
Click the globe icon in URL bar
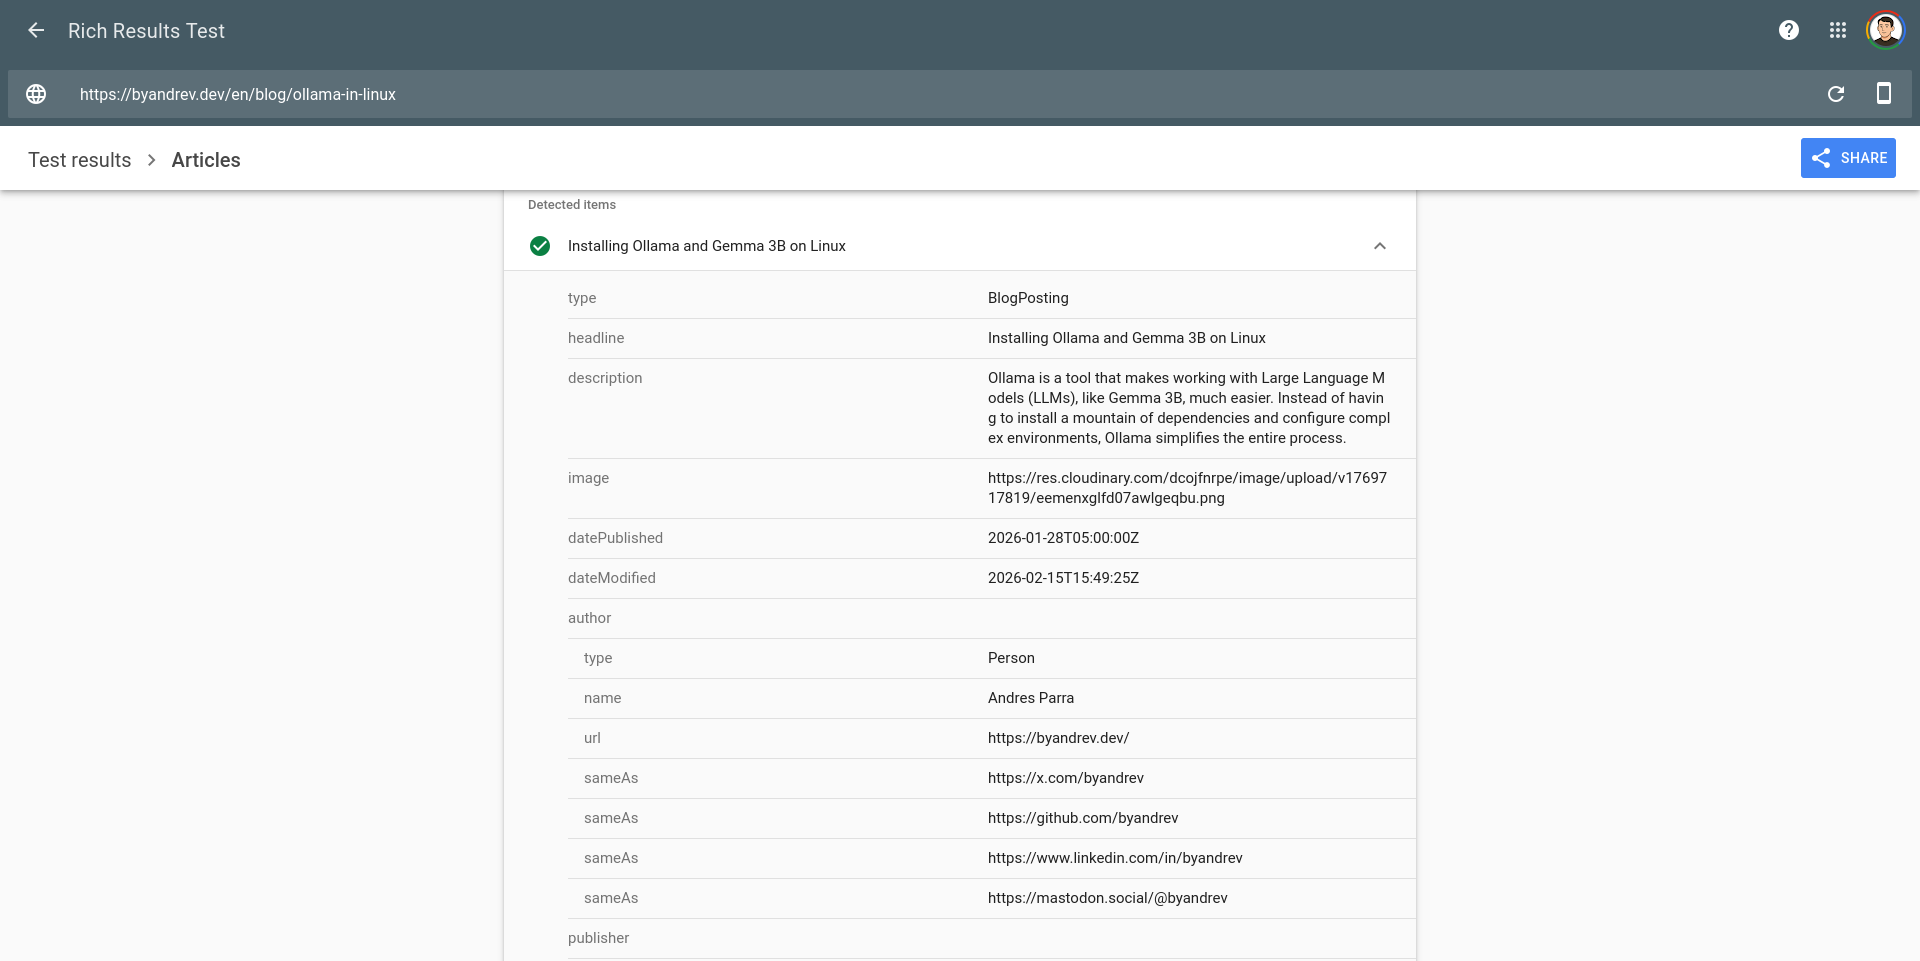pyautogui.click(x=36, y=94)
